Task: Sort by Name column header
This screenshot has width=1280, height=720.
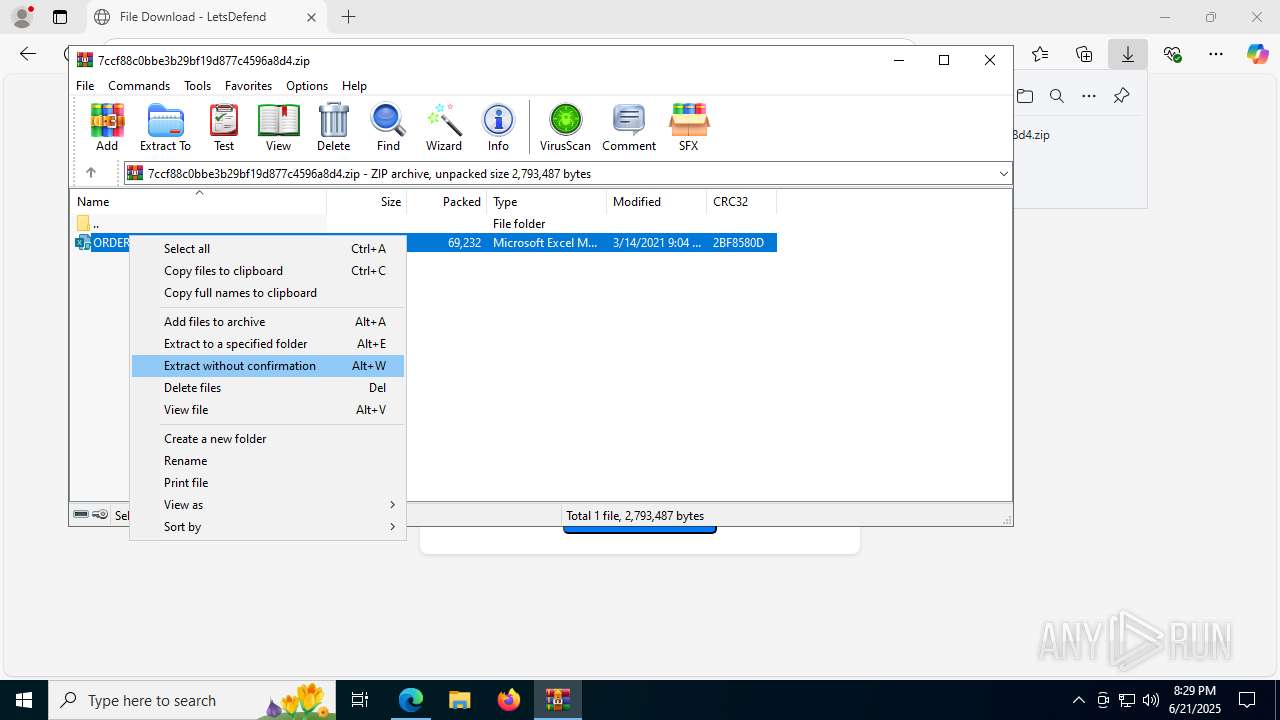Action: pyautogui.click(x=198, y=202)
